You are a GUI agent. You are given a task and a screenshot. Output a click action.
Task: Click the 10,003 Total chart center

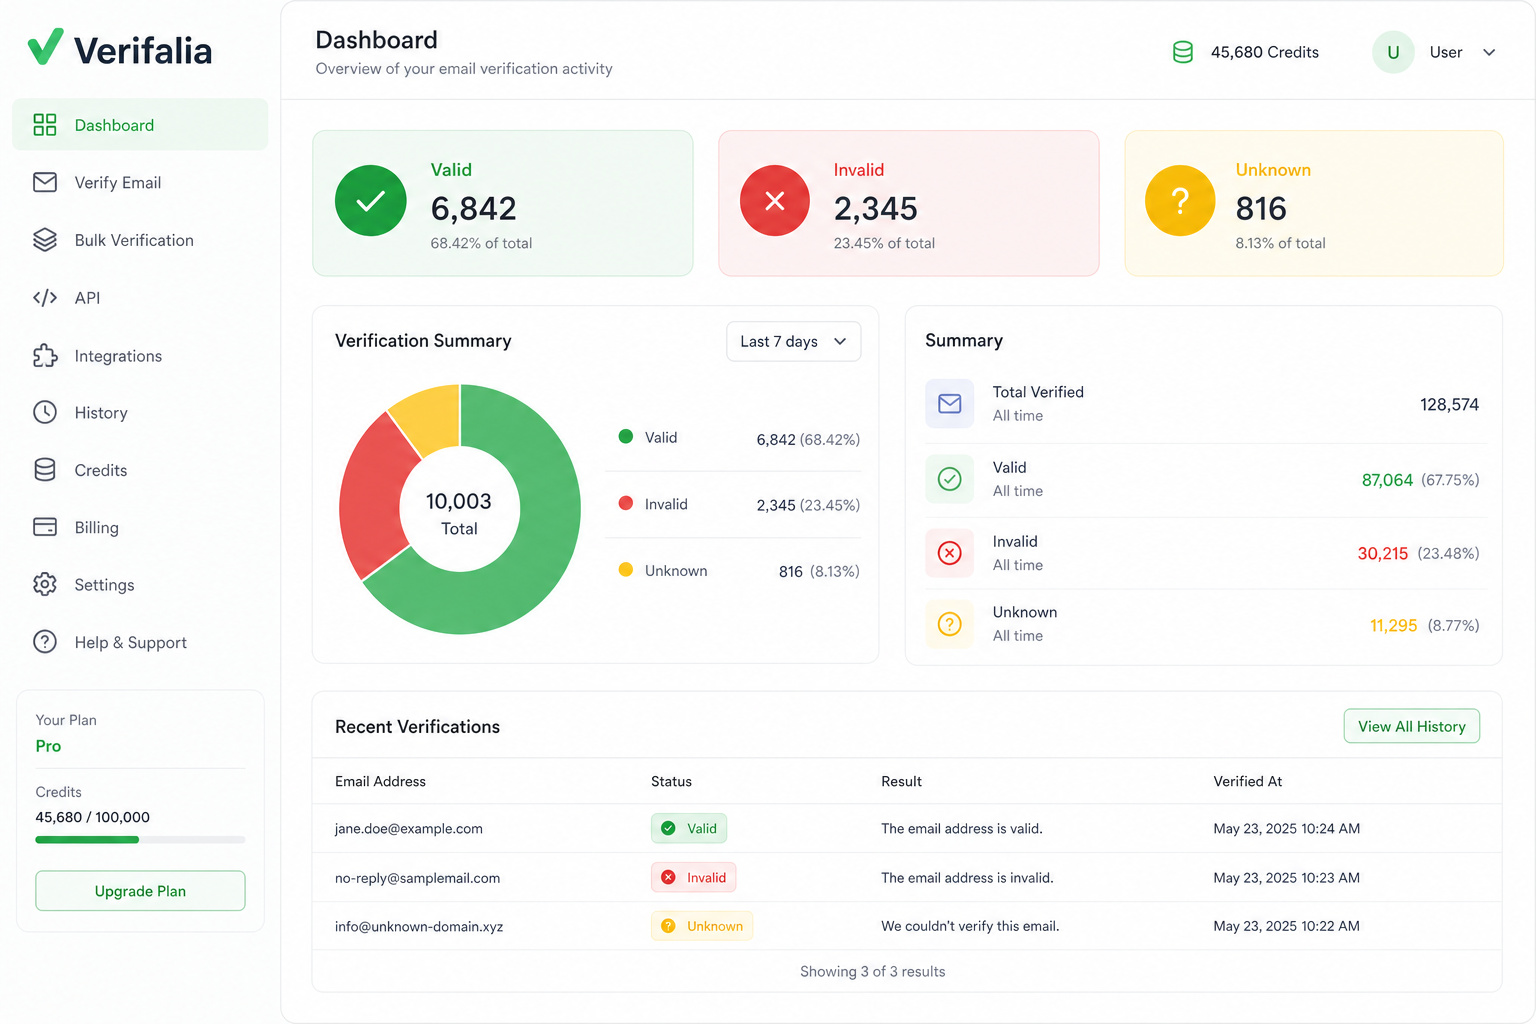tap(459, 513)
